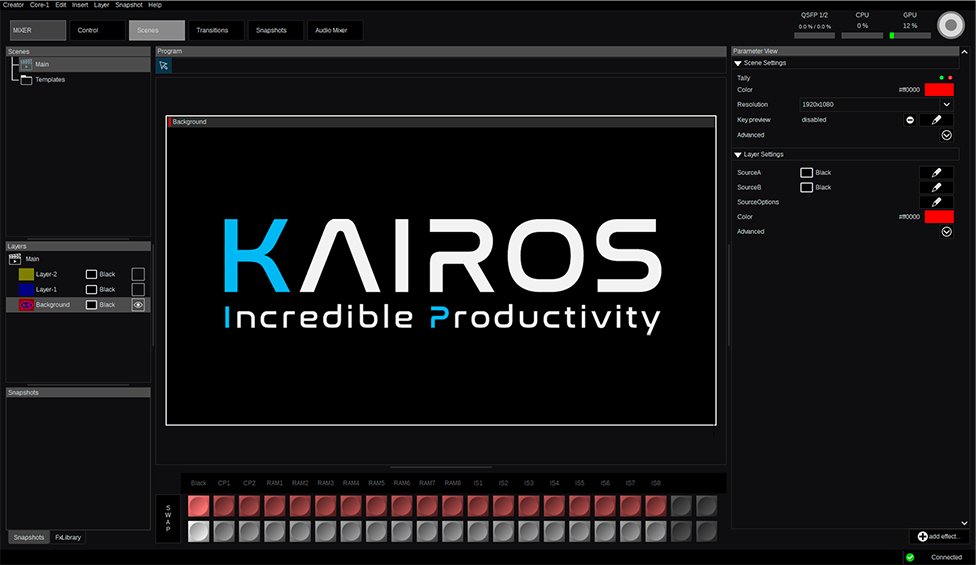This screenshot has height=565, width=976.
Task: Click the green Tally indicator dot
Action: (942, 78)
